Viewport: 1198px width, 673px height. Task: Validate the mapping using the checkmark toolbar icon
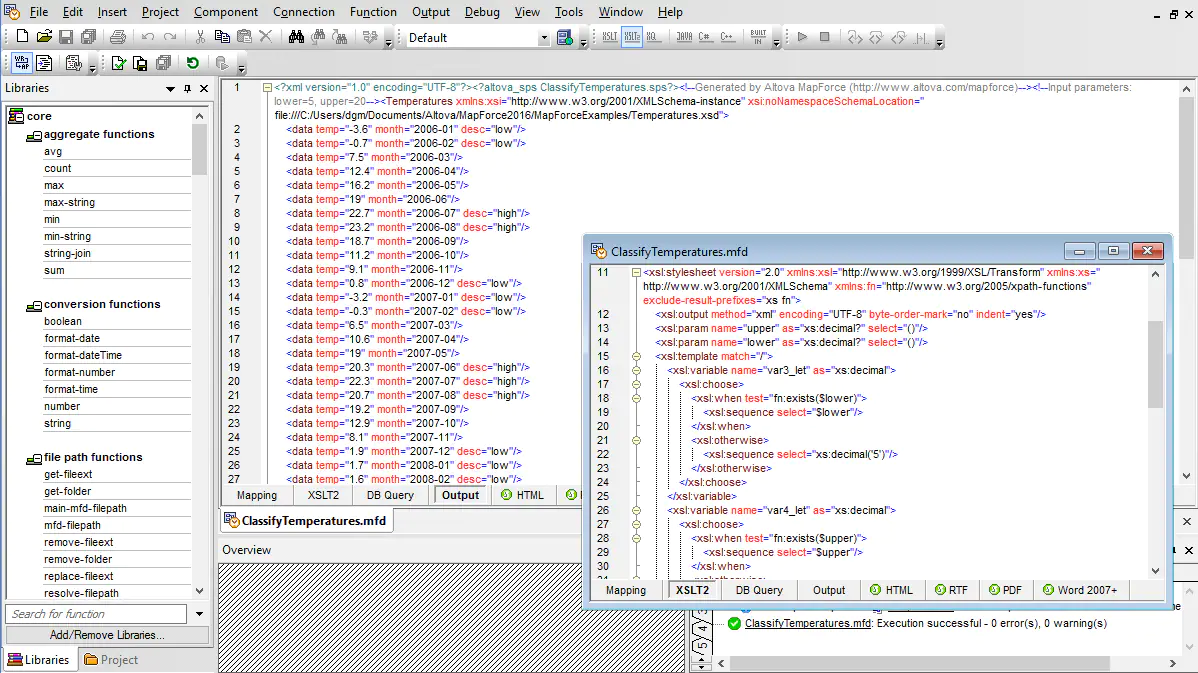click(118, 62)
